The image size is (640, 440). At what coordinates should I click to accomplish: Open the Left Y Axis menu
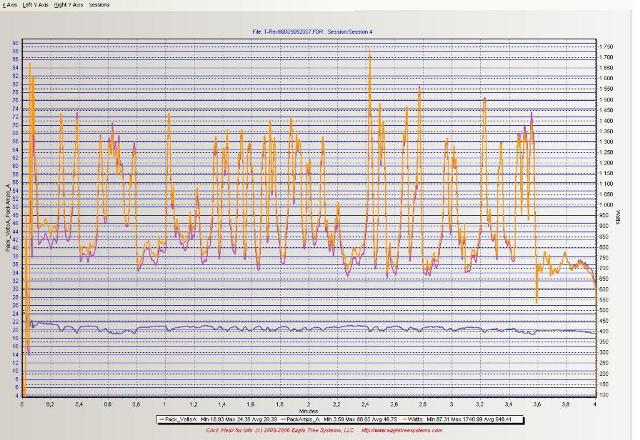[37, 5]
